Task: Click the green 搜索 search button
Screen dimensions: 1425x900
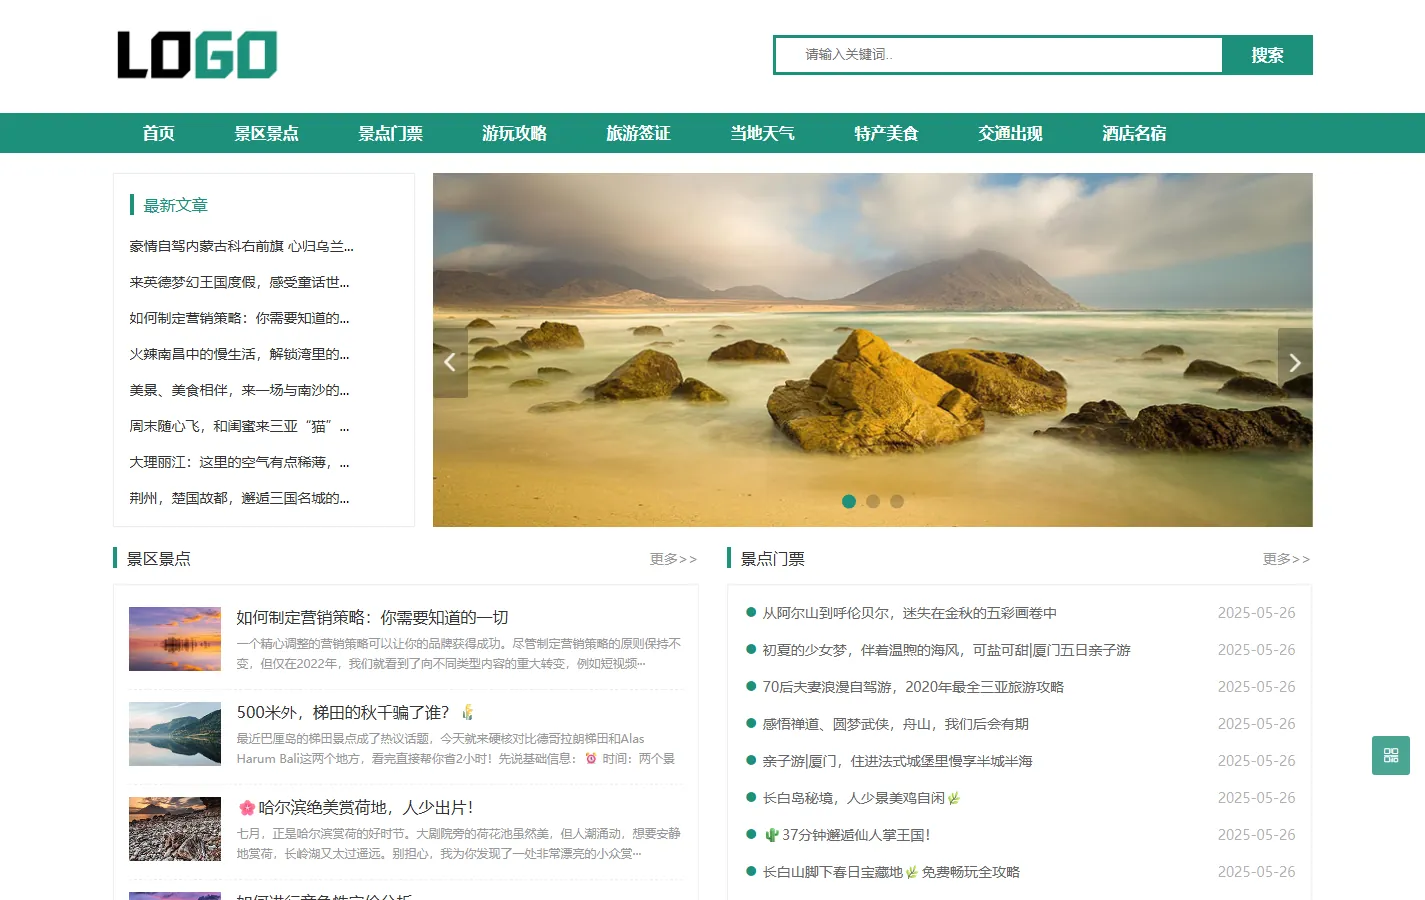Action: pos(1267,55)
